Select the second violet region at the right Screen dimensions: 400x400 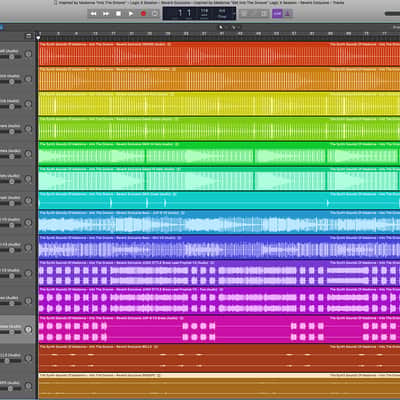point(364,273)
